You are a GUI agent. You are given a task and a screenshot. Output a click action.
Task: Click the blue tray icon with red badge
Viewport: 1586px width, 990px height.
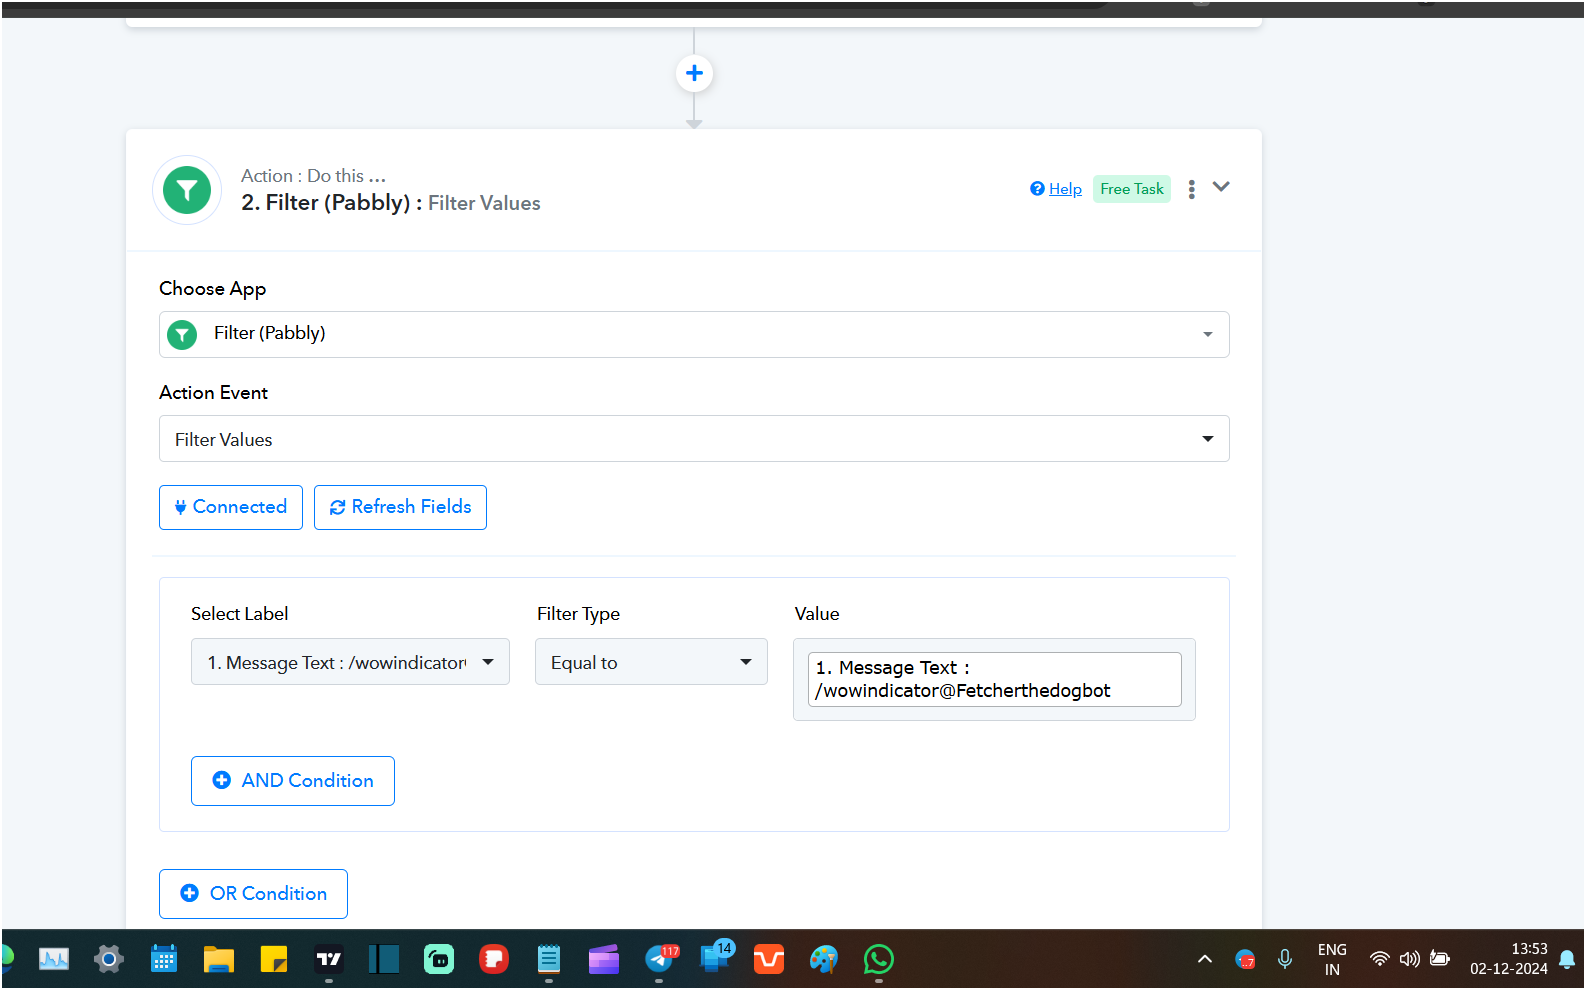coord(1245,960)
